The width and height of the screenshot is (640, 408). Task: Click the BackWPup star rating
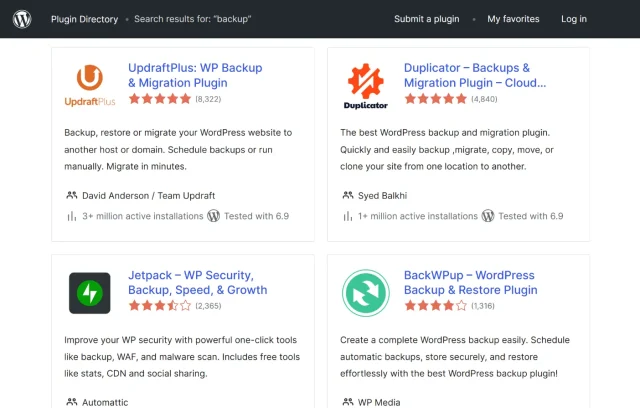click(436, 306)
